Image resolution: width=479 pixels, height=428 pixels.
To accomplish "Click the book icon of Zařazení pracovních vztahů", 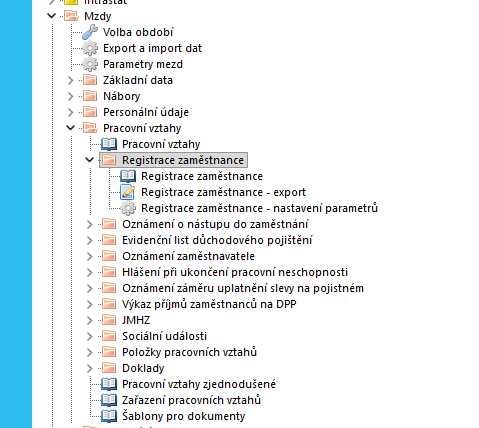I will point(109,400).
